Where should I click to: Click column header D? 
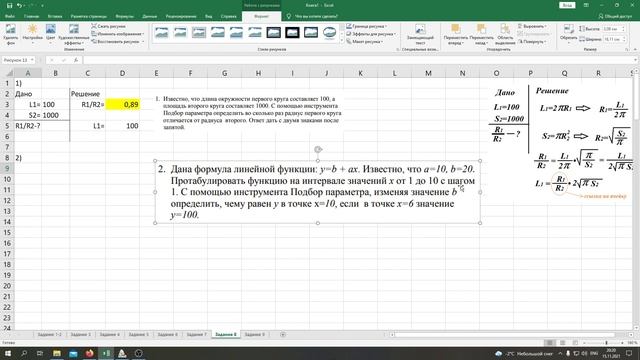pos(122,73)
